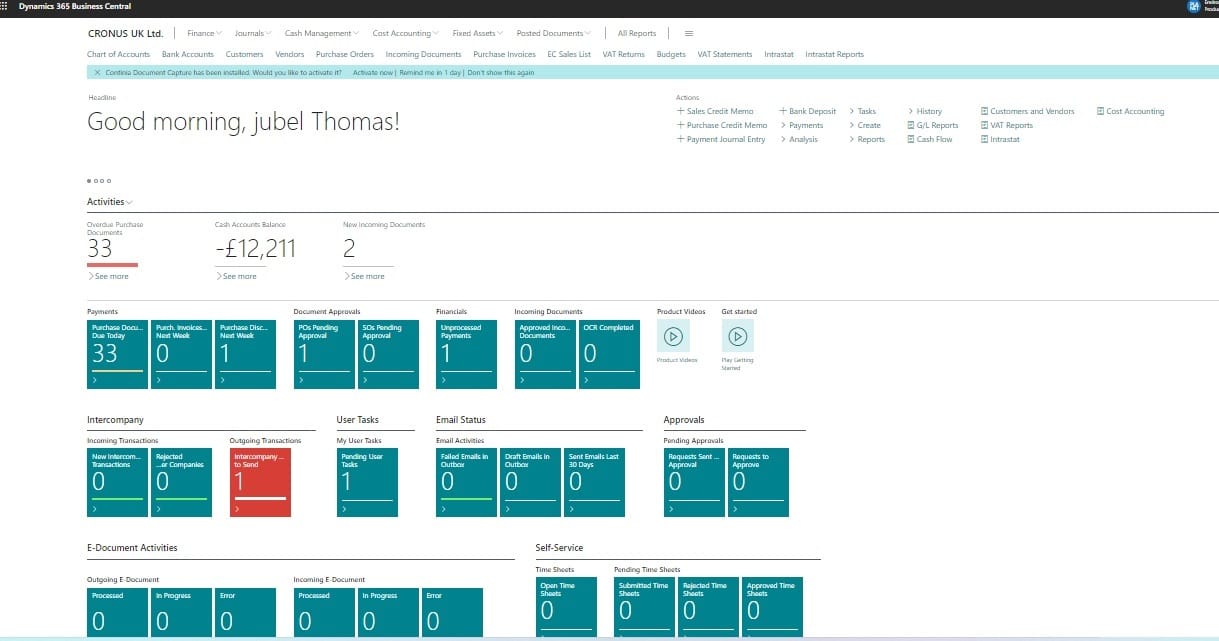
Task: Open OCR Completed tile
Action: [x=609, y=354]
